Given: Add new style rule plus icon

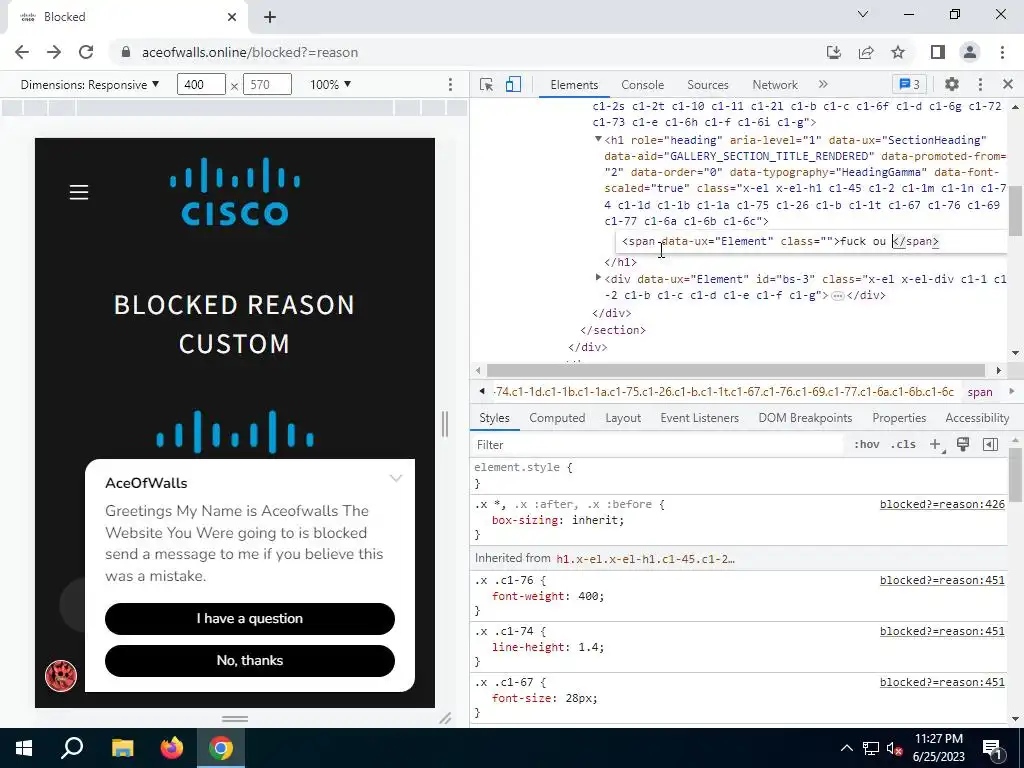Looking at the screenshot, I should pos(935,444).
